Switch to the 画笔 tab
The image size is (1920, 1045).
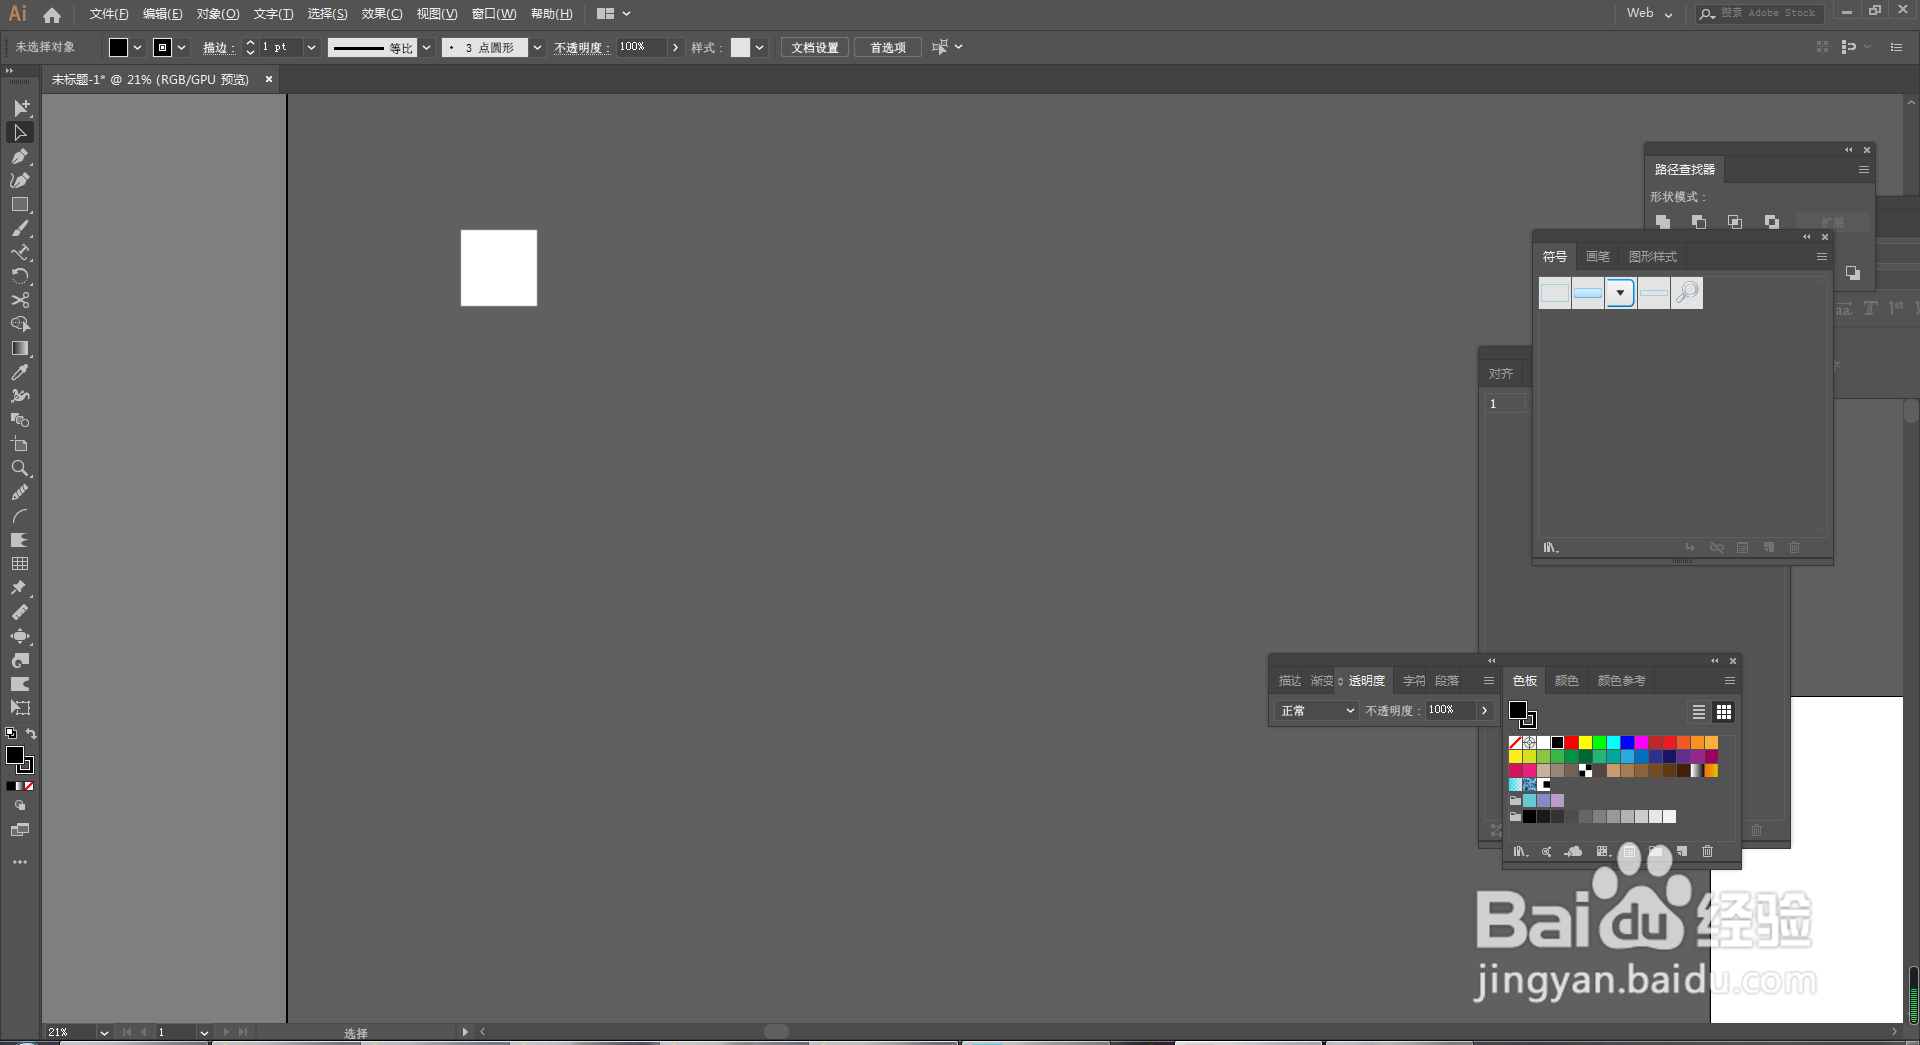tap(1598, 257)
